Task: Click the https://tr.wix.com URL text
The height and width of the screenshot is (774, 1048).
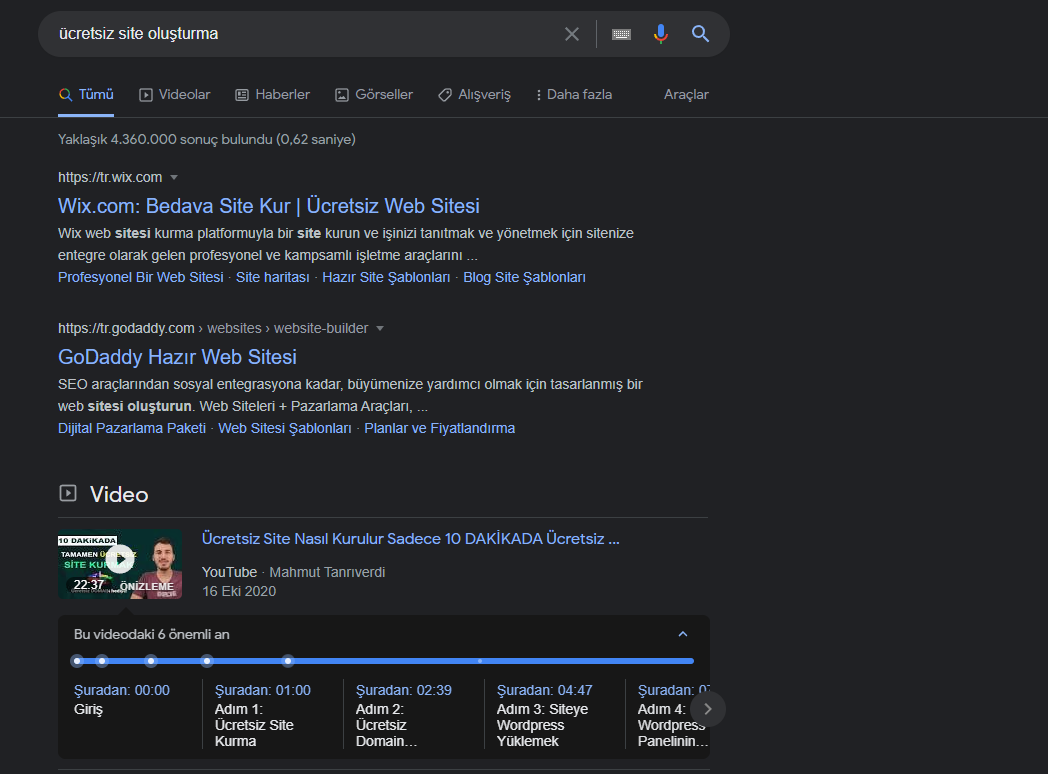Action: pyautogui.click(x=110, y=178)
